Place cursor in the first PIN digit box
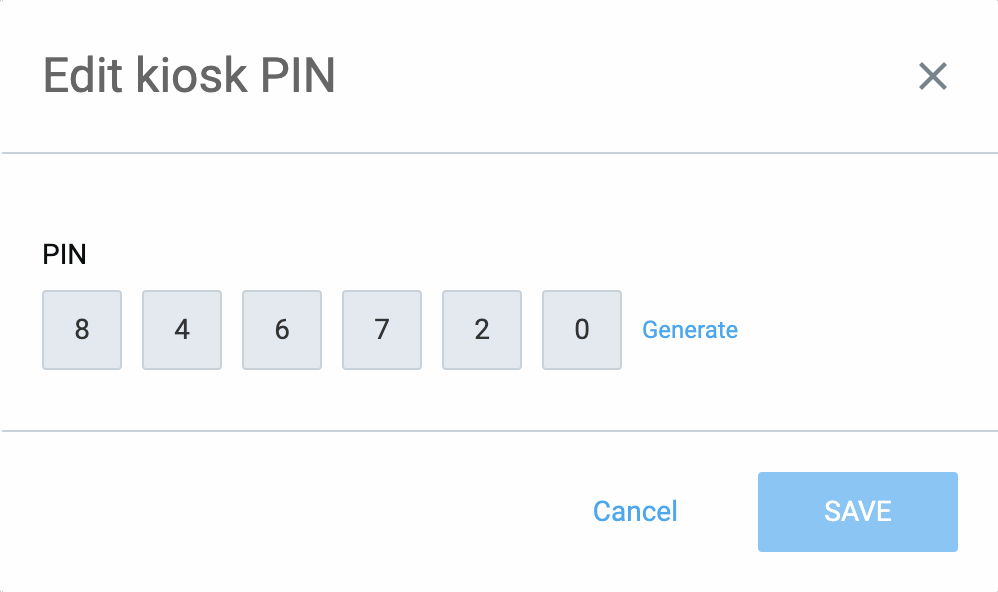 (82, 330)
